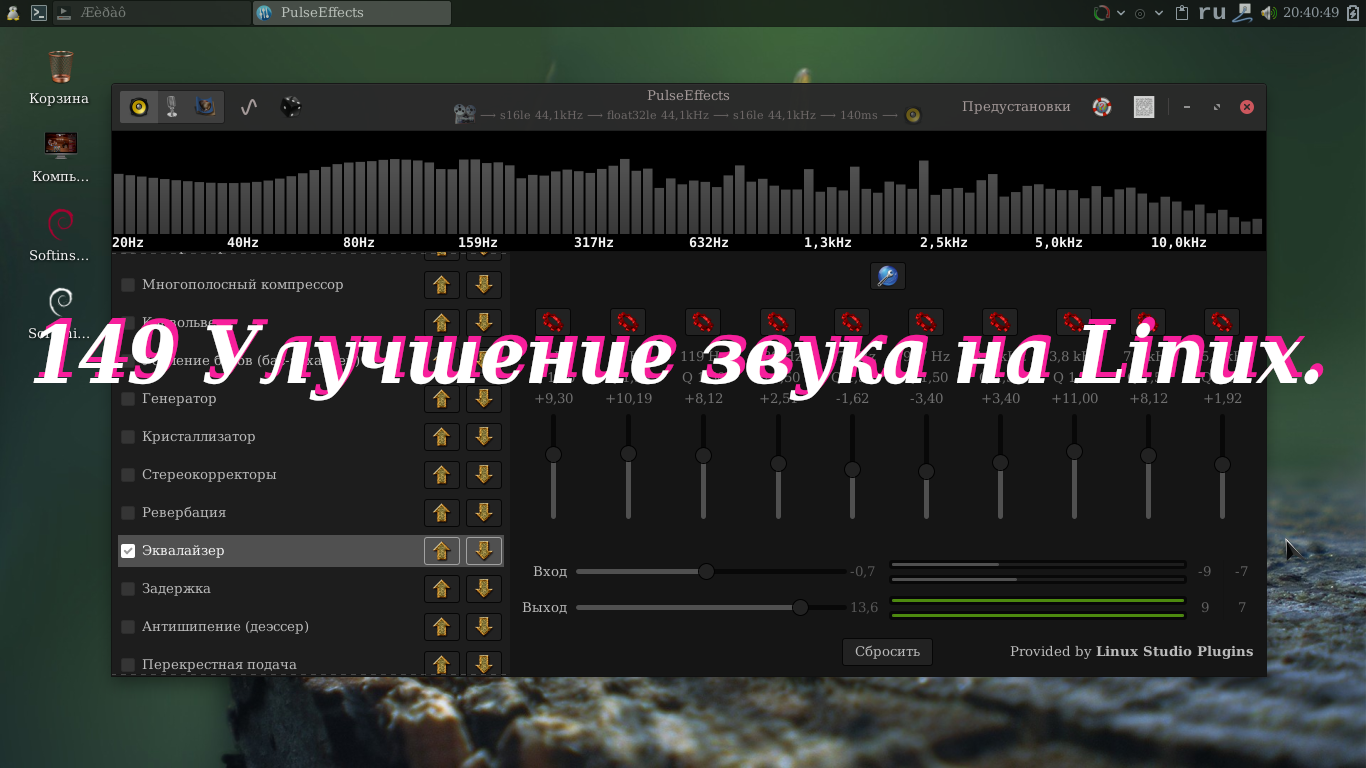The width and height of the screenshot is (1366, 768).
Task: Switch to PulseEffects taskbar window button
Action: 352,13
